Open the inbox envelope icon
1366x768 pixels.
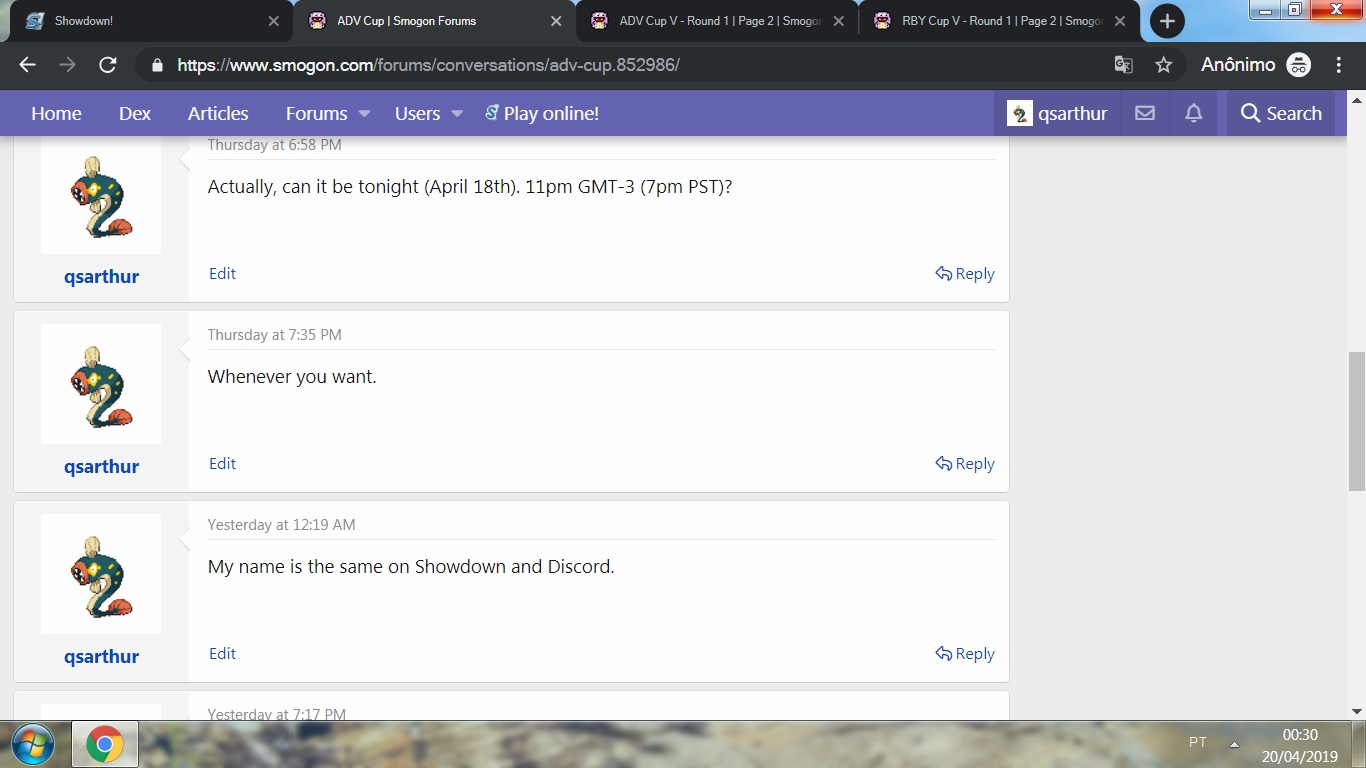click(1145, 113)
